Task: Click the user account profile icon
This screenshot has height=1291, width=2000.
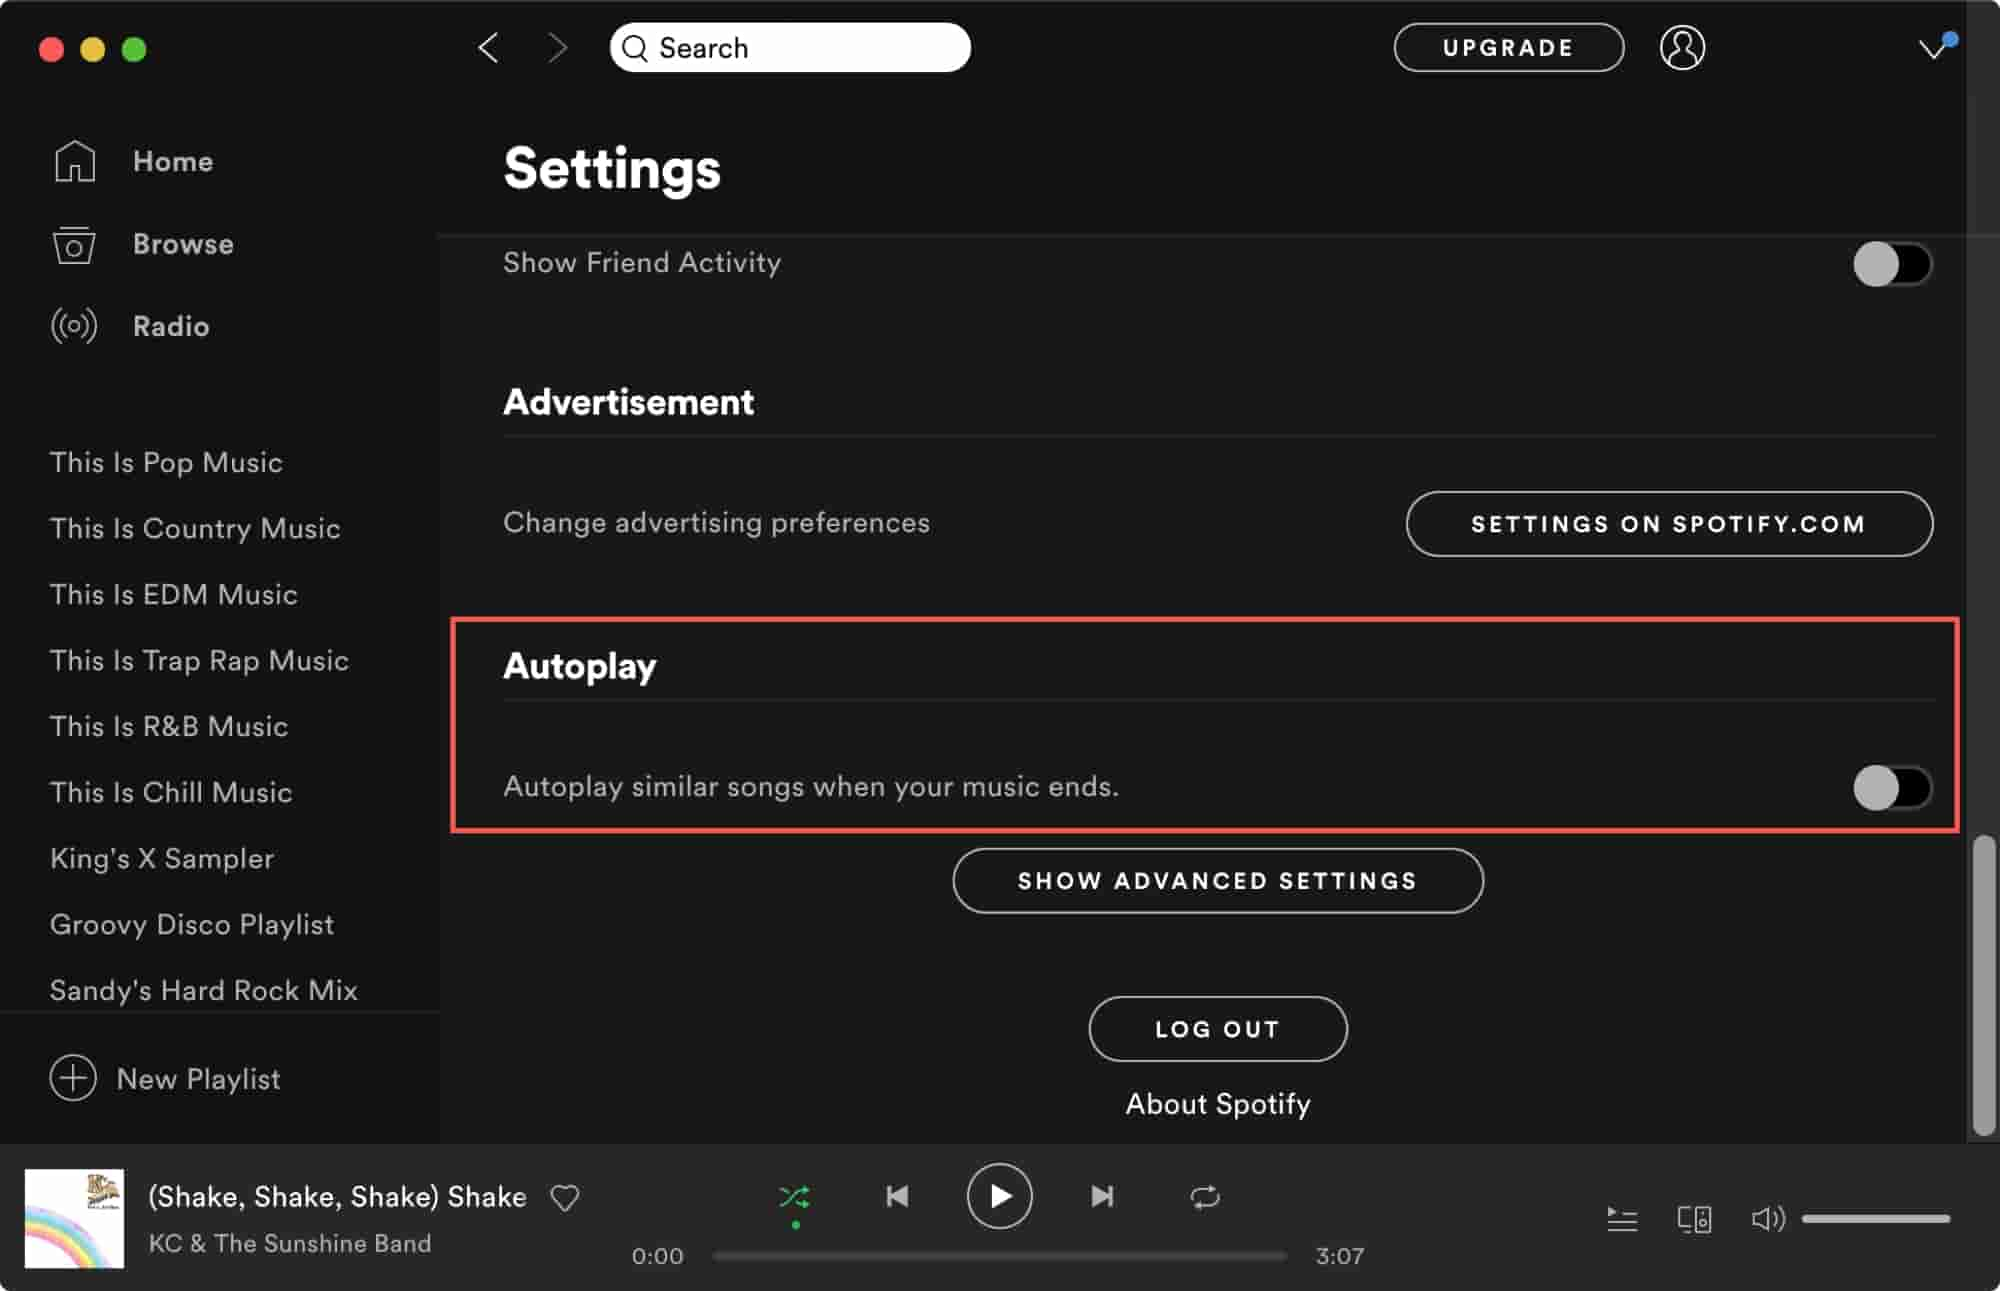Action: (x=1681, y=48)
